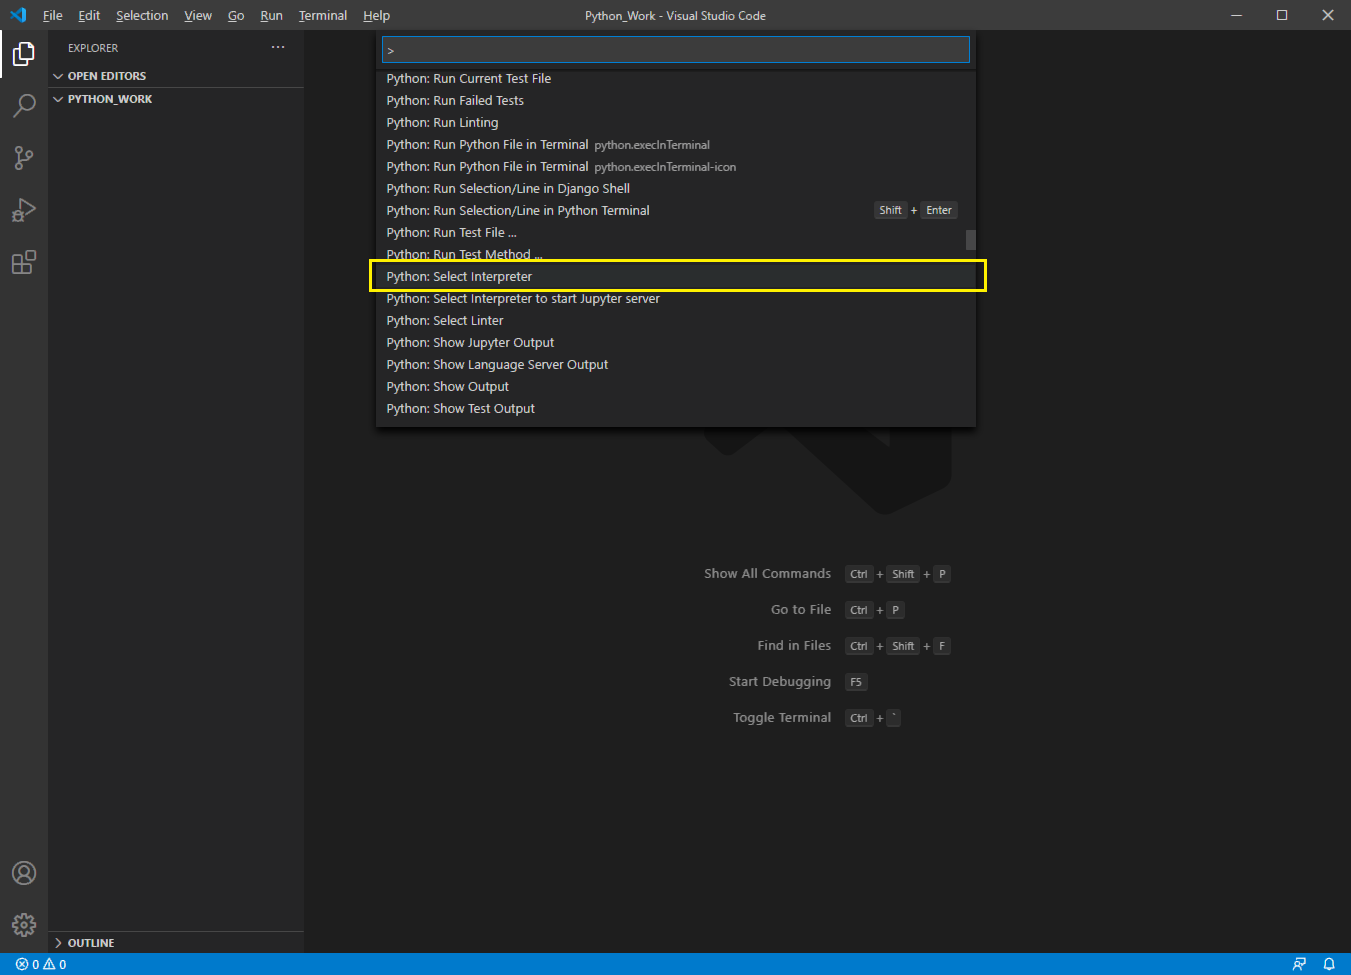Screen dimensions: 1351x975
Task: Open the Extensions view
Action: pos(24,262)
